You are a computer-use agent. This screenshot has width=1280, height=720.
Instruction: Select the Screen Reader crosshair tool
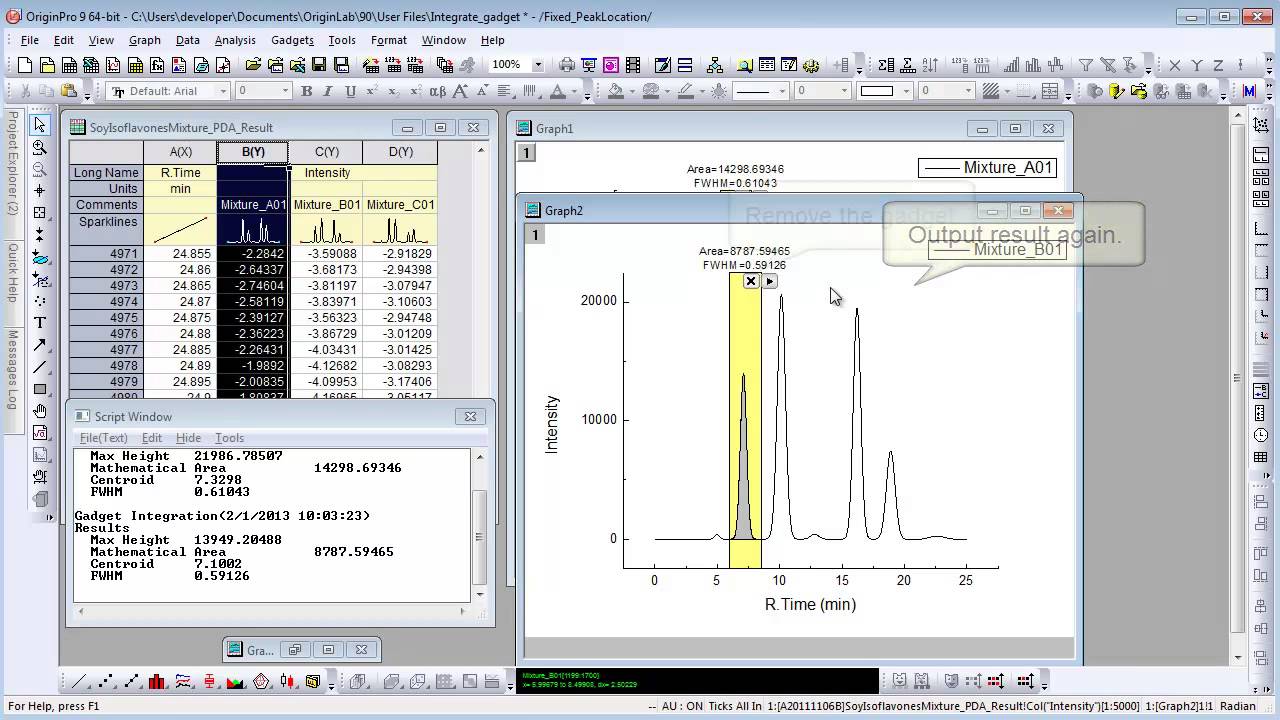coord(40,190)
